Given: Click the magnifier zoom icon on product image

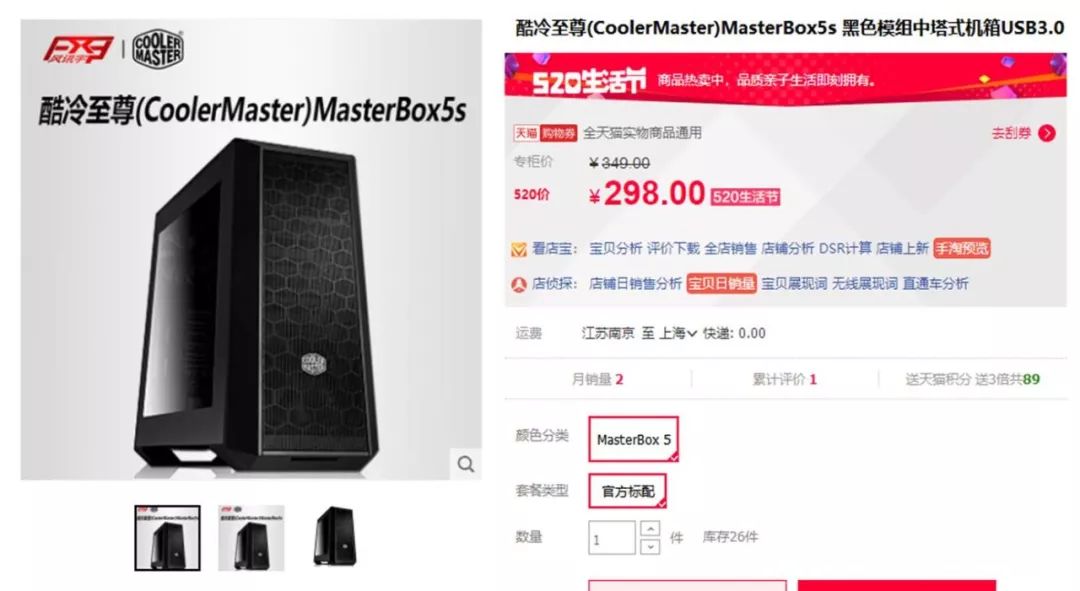Looking at the screenshot, I should (466, 464).
